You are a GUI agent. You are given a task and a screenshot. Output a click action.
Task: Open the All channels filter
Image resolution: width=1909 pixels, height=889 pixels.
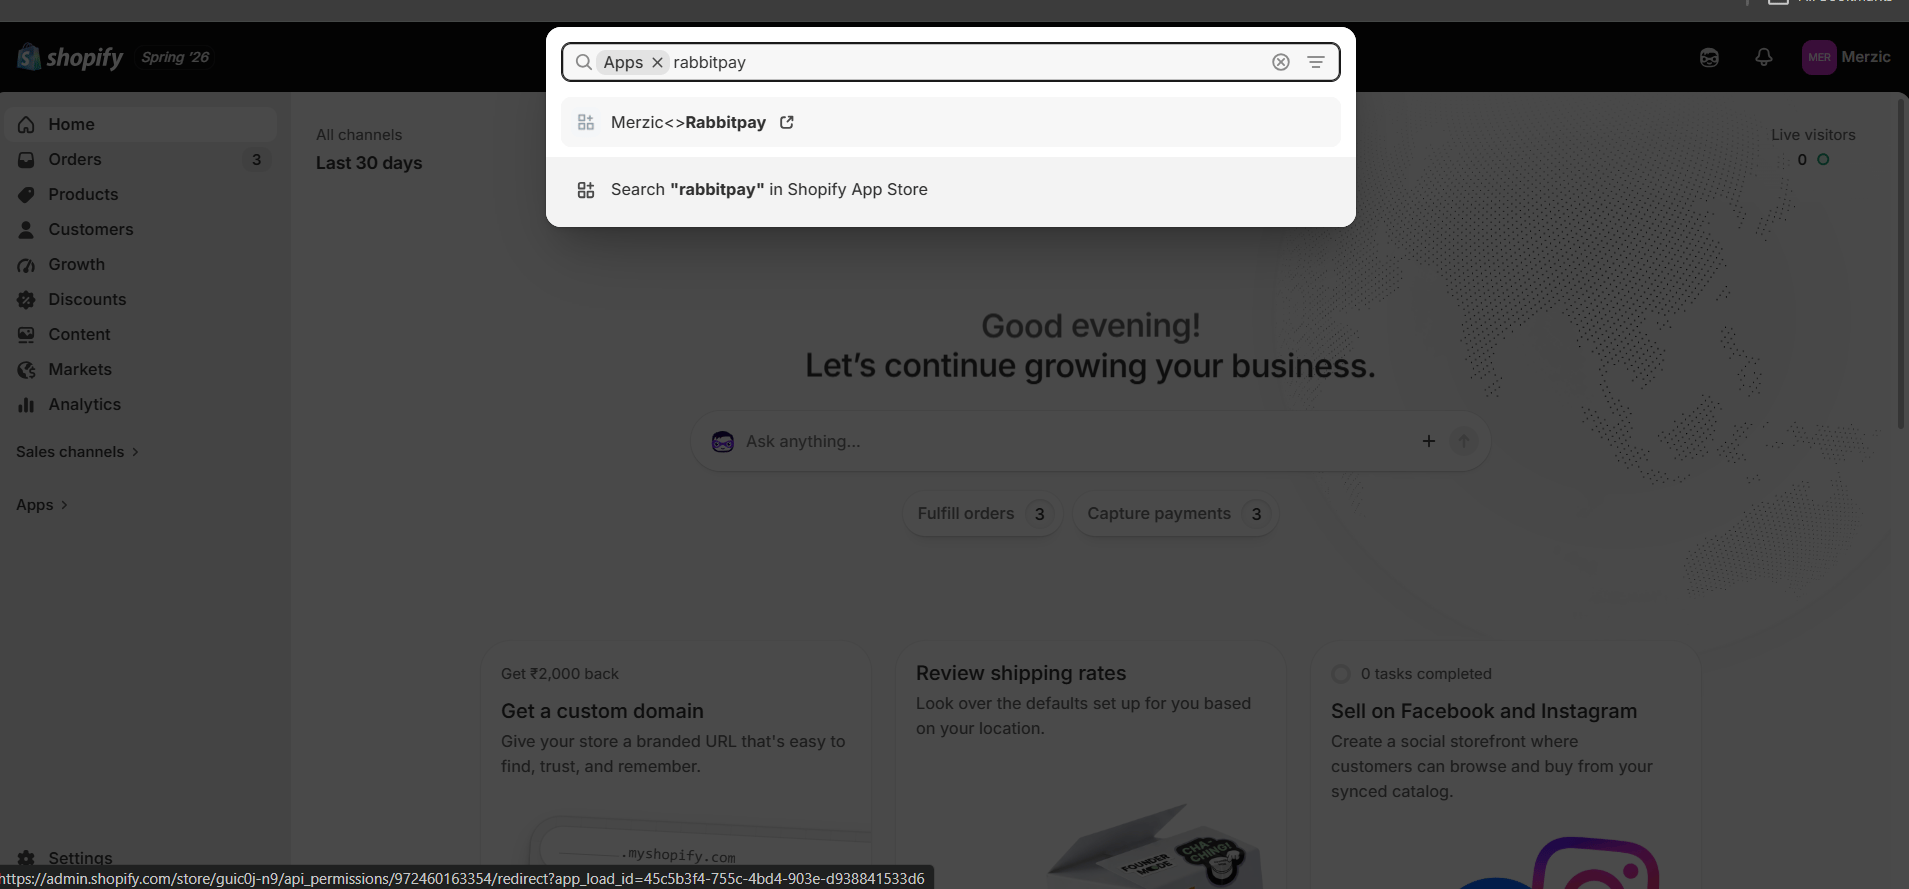[359, 135]
